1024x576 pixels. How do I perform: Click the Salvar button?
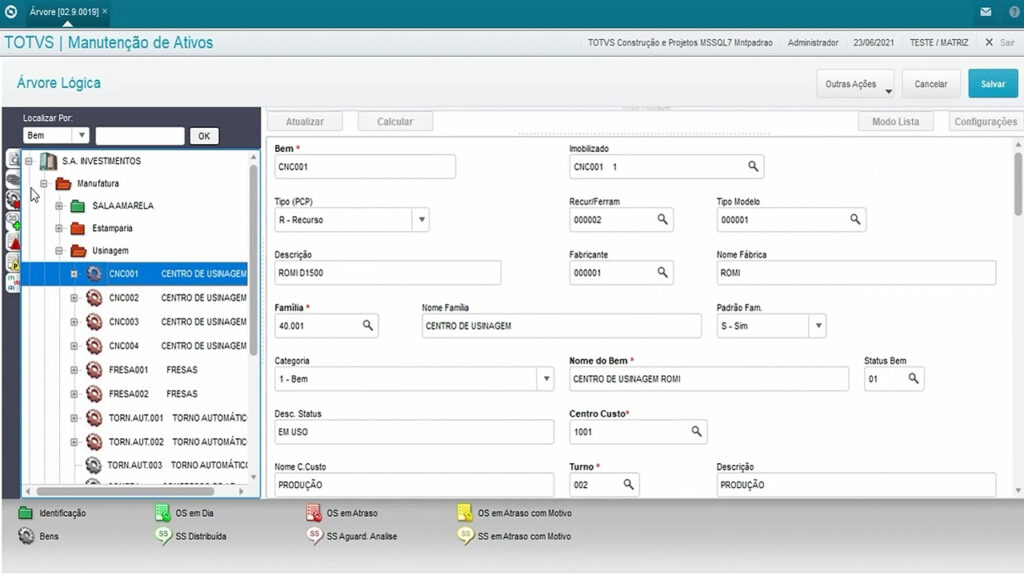pos(993,84)
